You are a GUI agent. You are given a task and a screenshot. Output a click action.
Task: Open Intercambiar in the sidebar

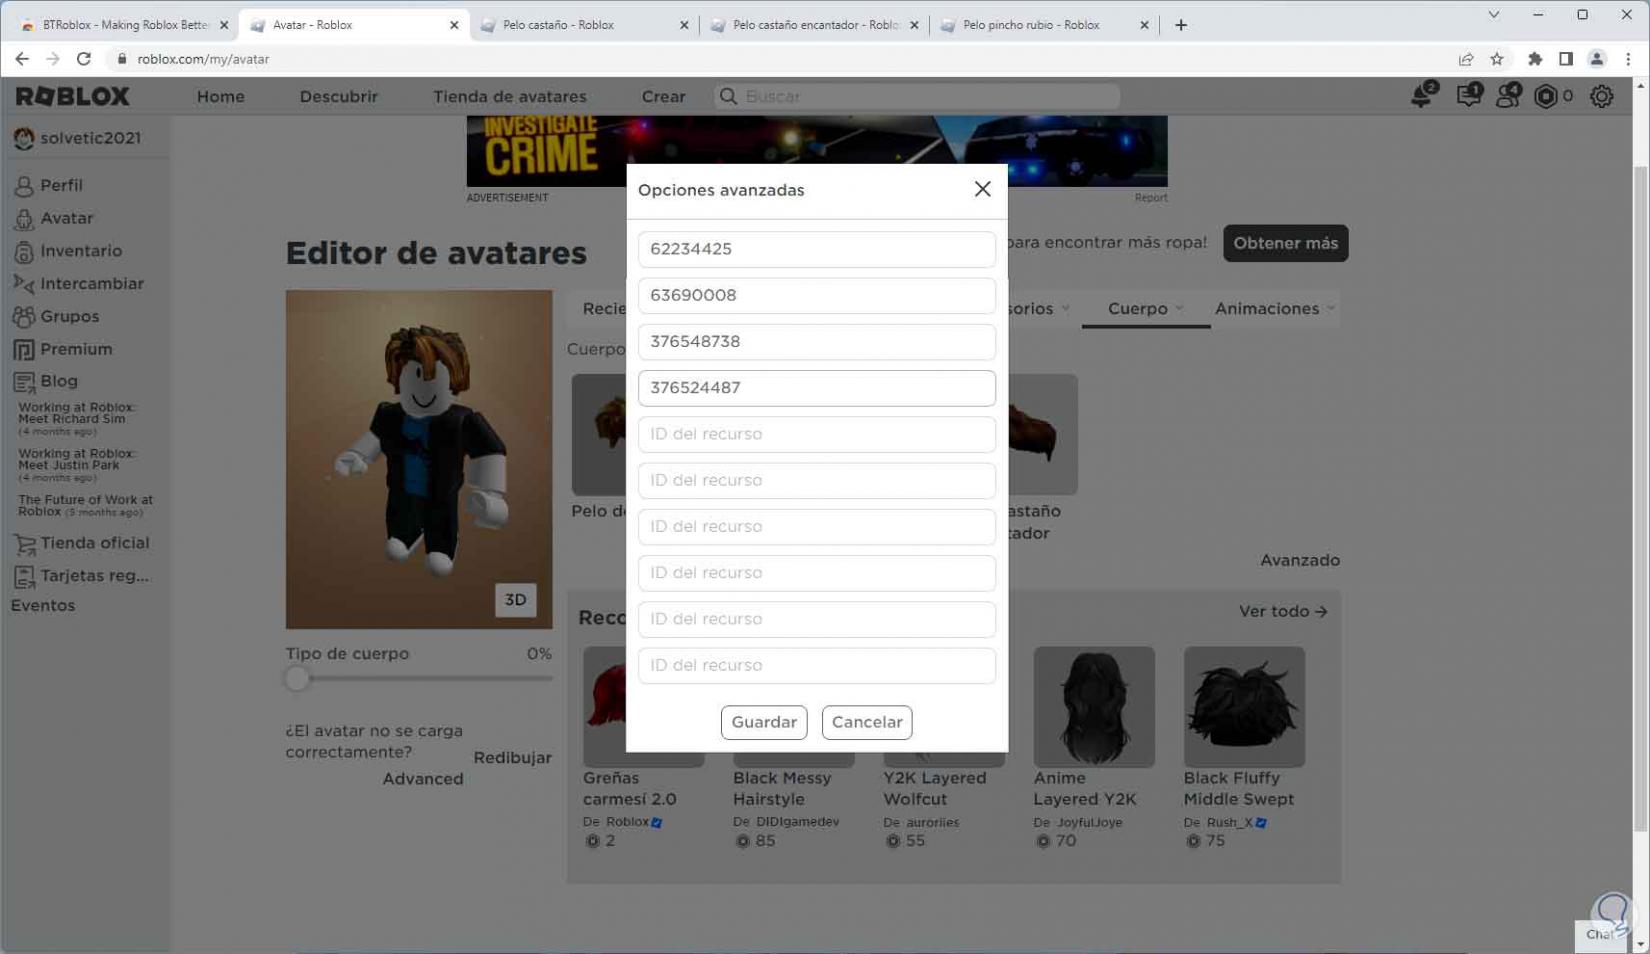coord(92,284)
